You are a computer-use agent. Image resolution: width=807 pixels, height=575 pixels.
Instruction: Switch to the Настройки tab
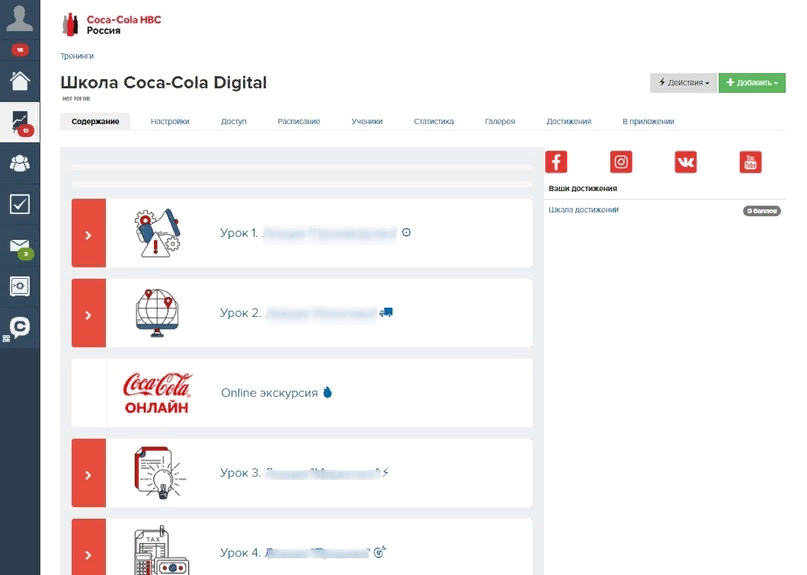170,121
